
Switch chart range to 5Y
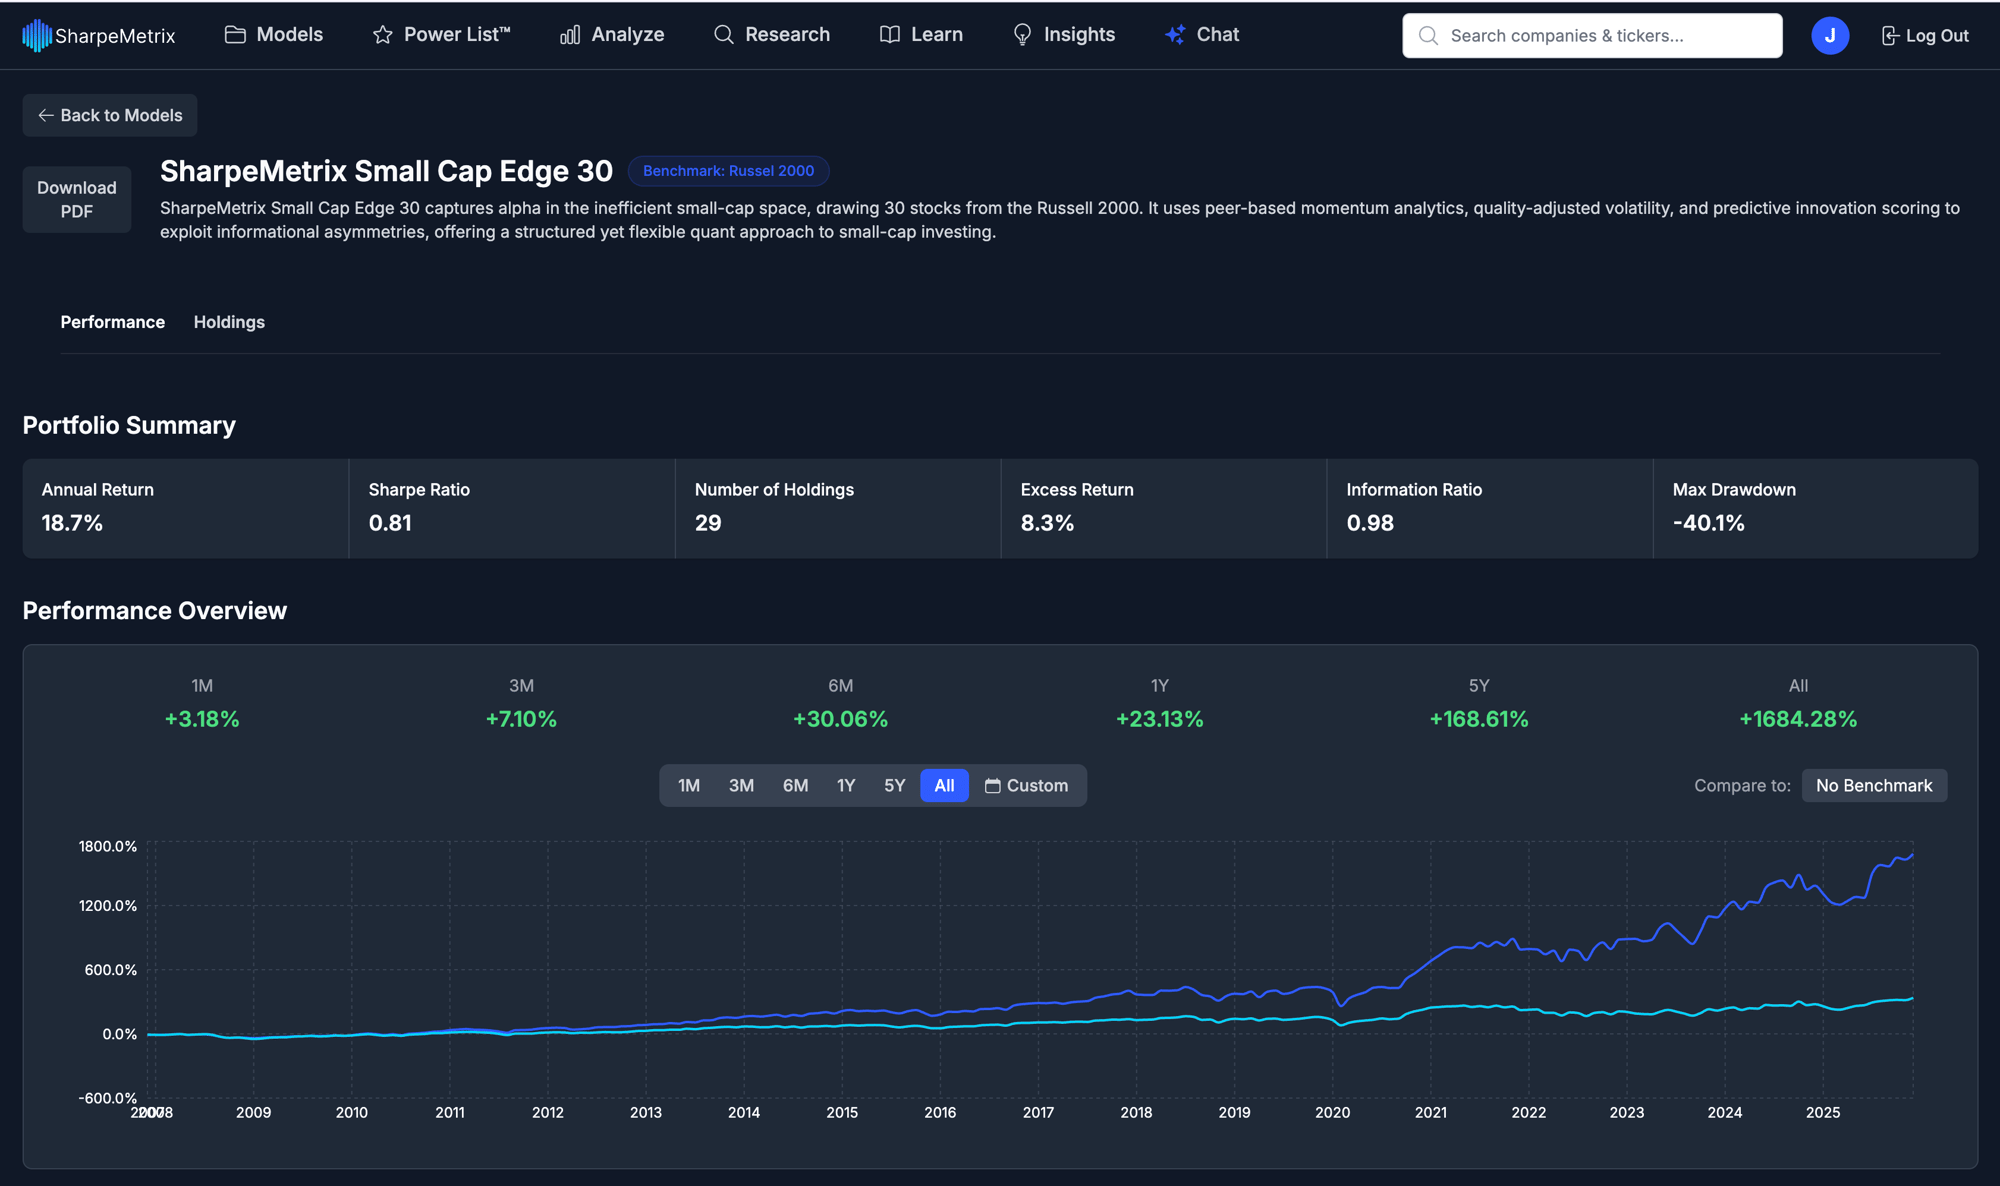pyautogui.click(x=894, y=786)
